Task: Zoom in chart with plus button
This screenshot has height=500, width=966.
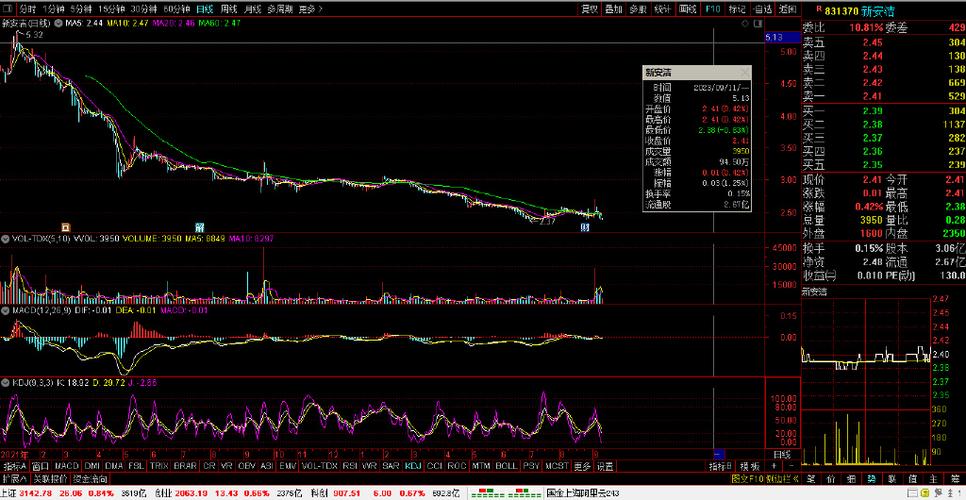Action: click(775, 466)
